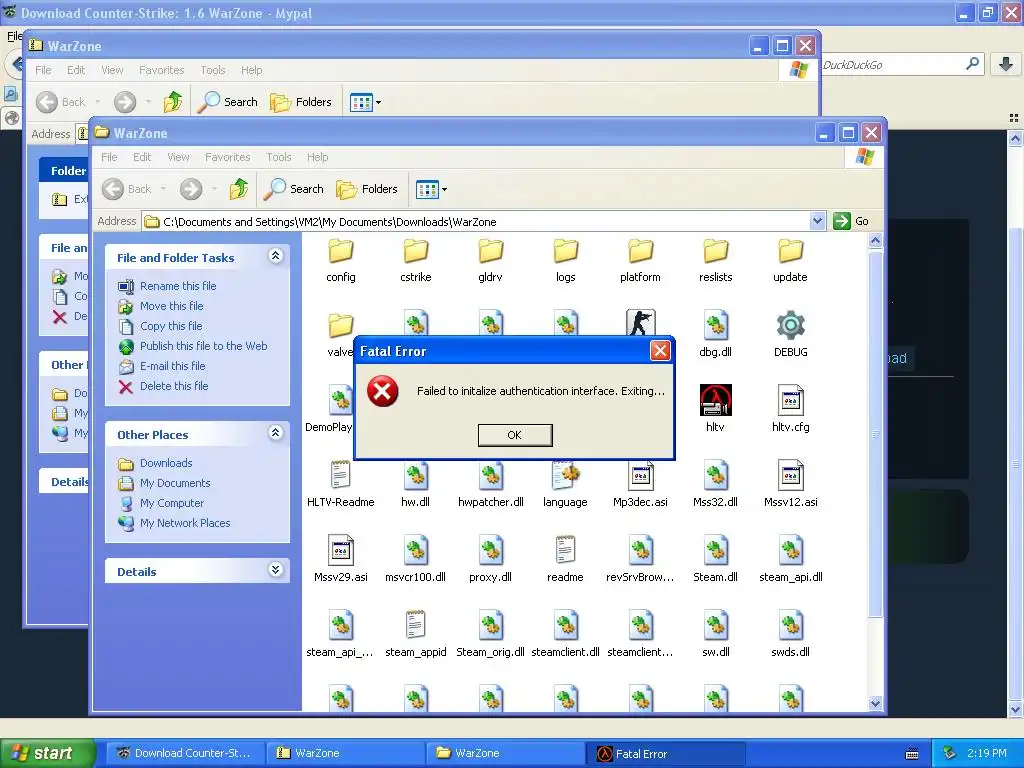Open Tools menu in front WarZone window
Screen dimensions: 1024x768
coord(279,157)
